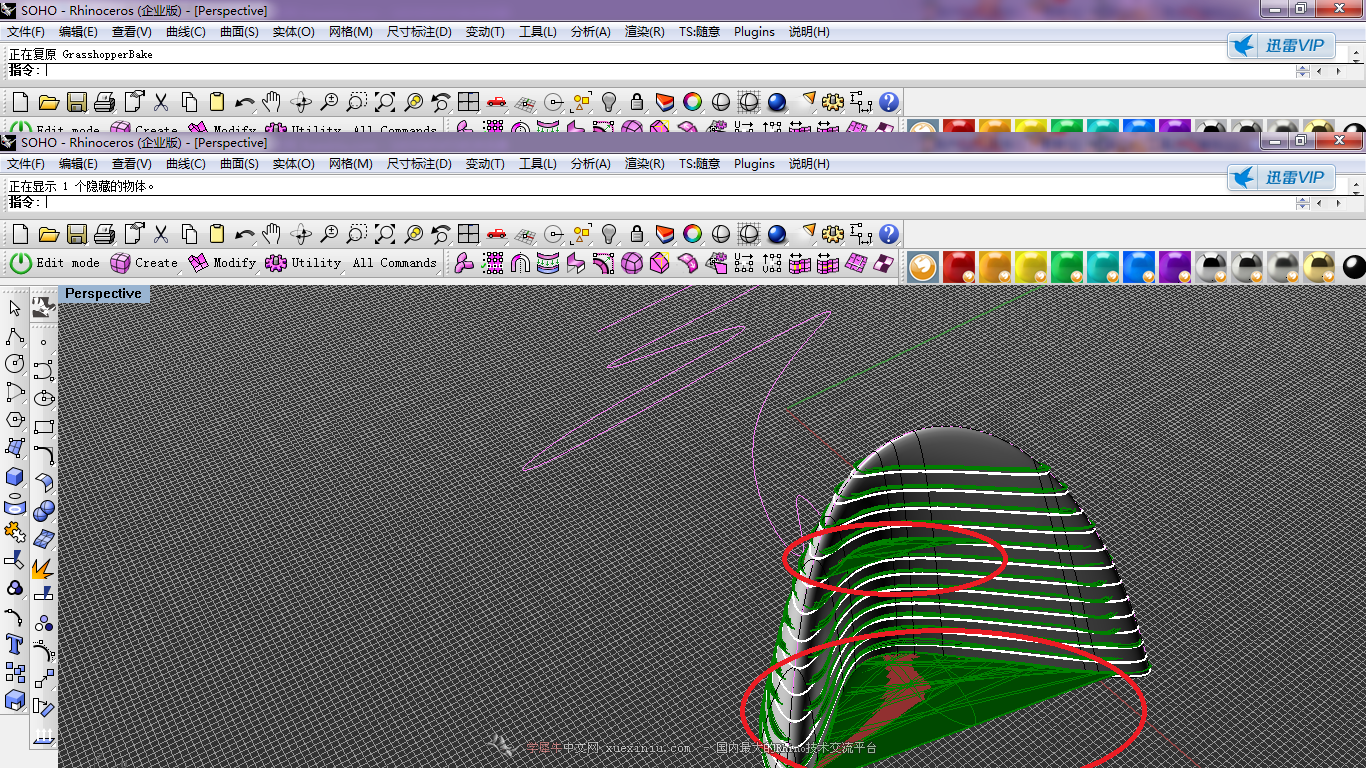Viewport: 1366px width, 768px height.
Task: Click Hide objects lightbulb in front window toolbar
Action: coord(609,234)
